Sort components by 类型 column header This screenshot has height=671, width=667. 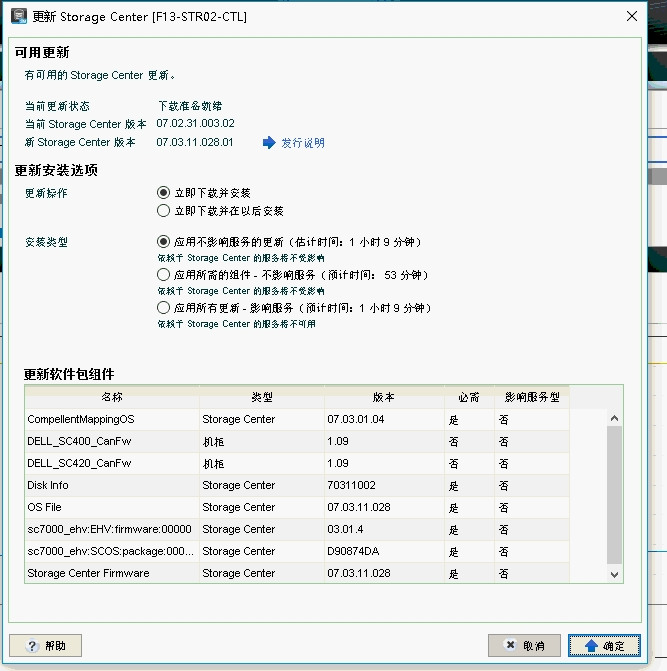pos(262,397)
